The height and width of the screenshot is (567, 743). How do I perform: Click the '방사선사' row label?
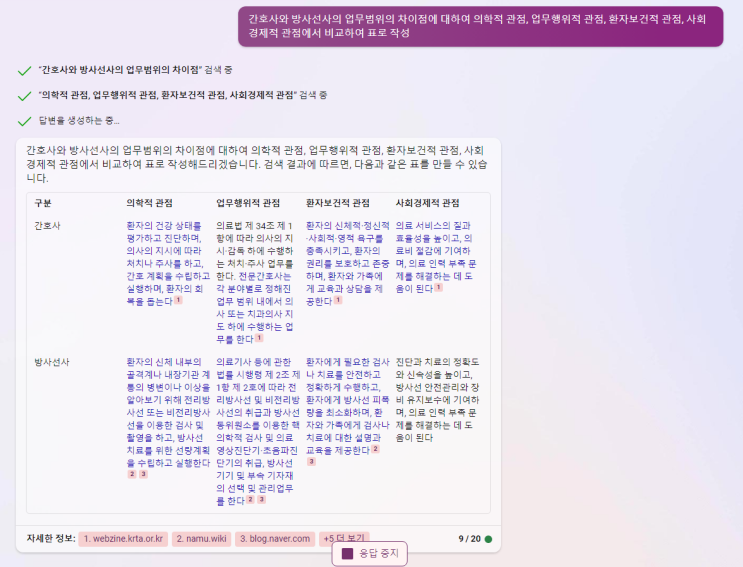(52, 362)
